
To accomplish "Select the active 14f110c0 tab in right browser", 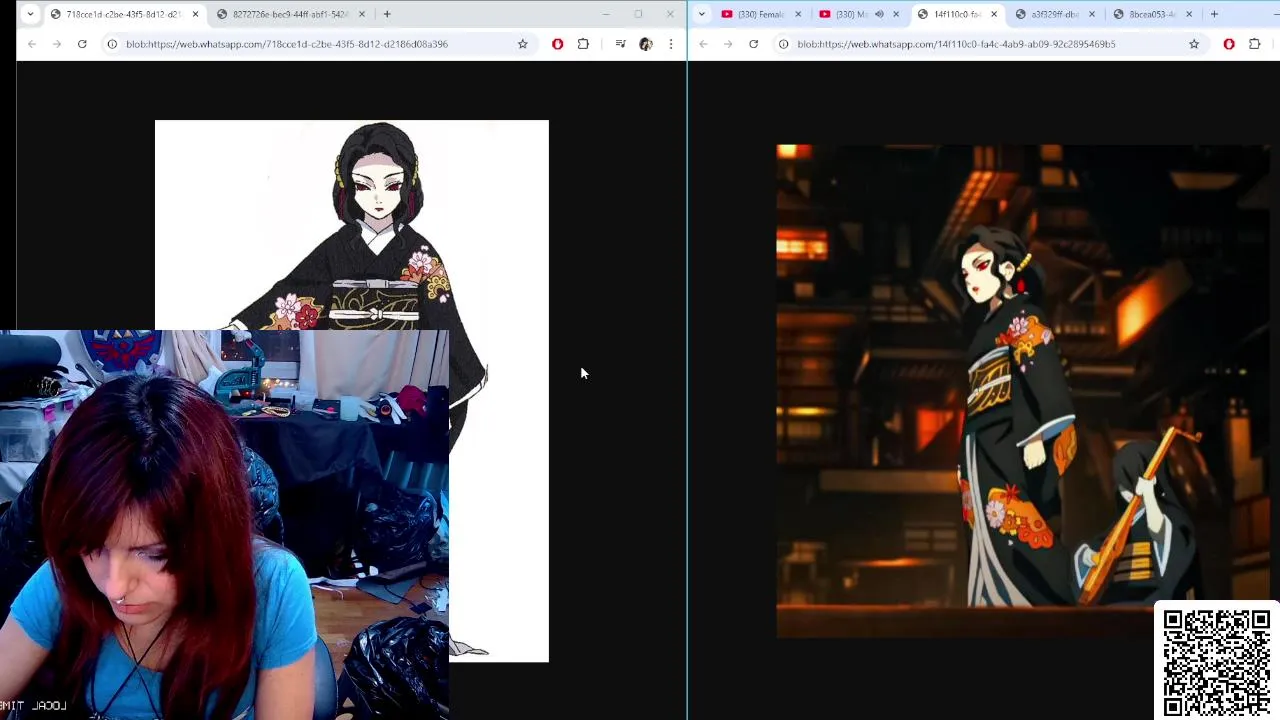I will [955, 14].
